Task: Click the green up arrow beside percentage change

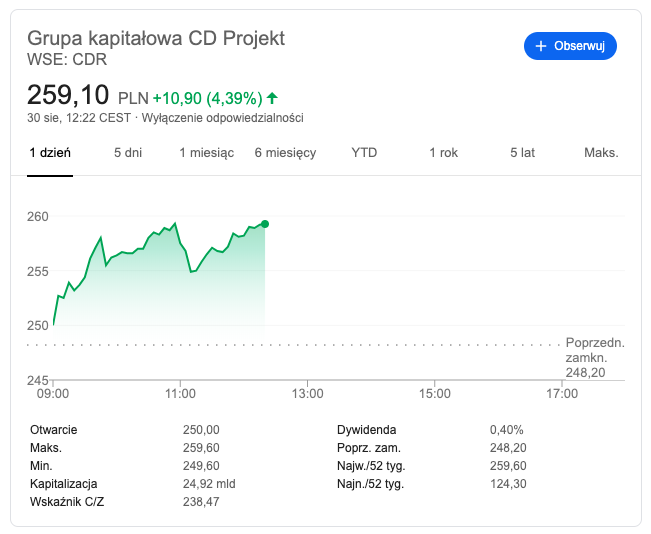Action: (x=272, y=98)
